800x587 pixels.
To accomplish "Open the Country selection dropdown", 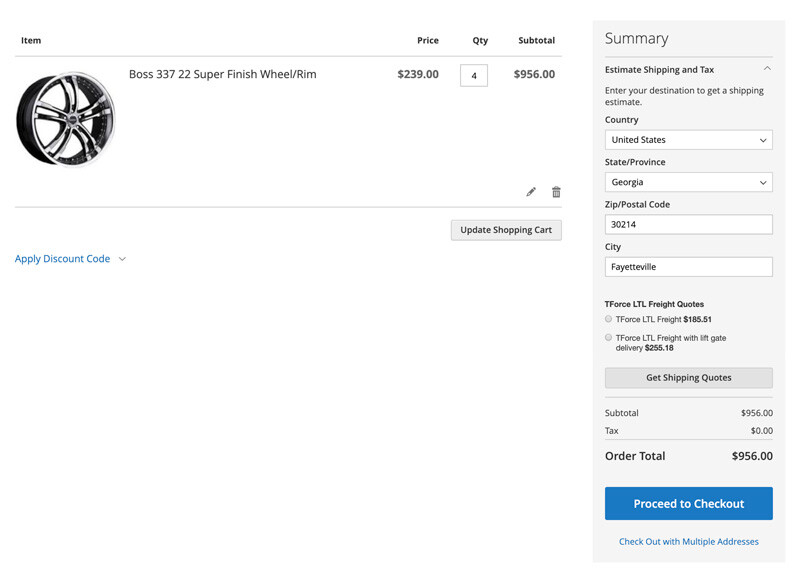I will click(x=688, y=139).
